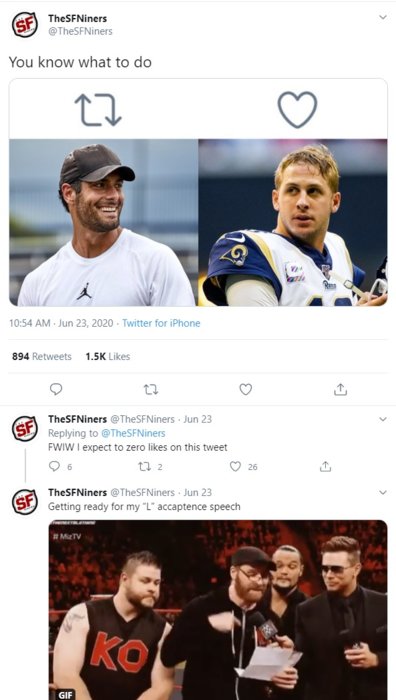Screen dimensions: 396x700
Task: Expand options chevron on 'Getting ready' tweet
Action: 383,492
